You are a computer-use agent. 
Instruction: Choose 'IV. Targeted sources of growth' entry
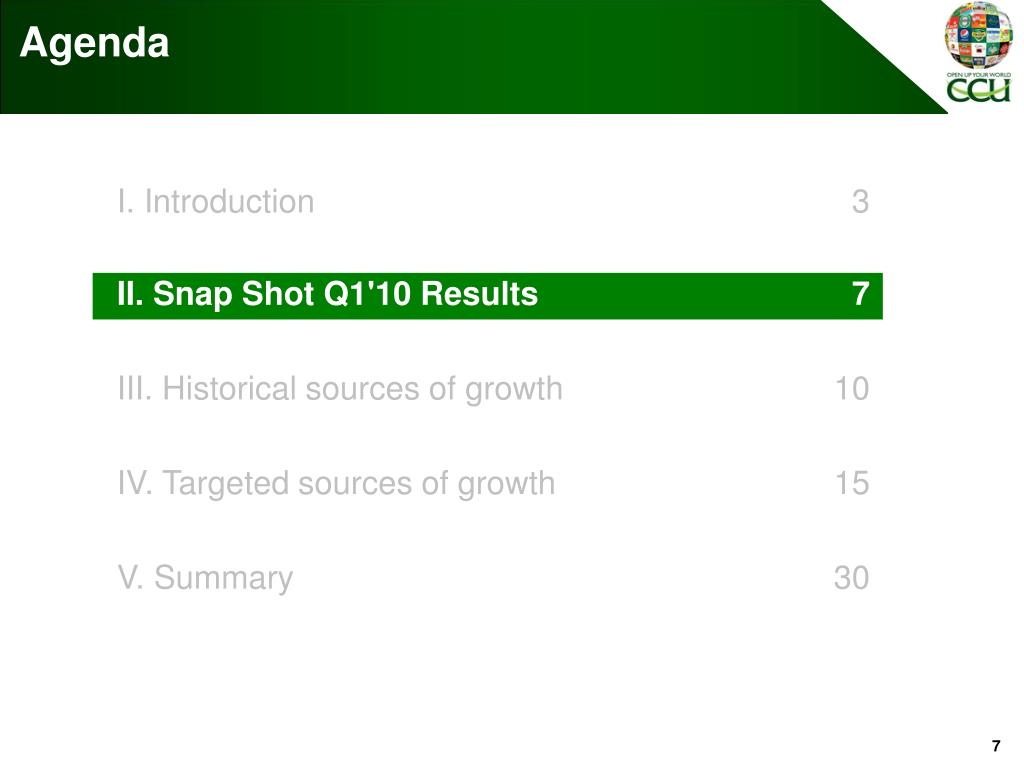point(336,484)
